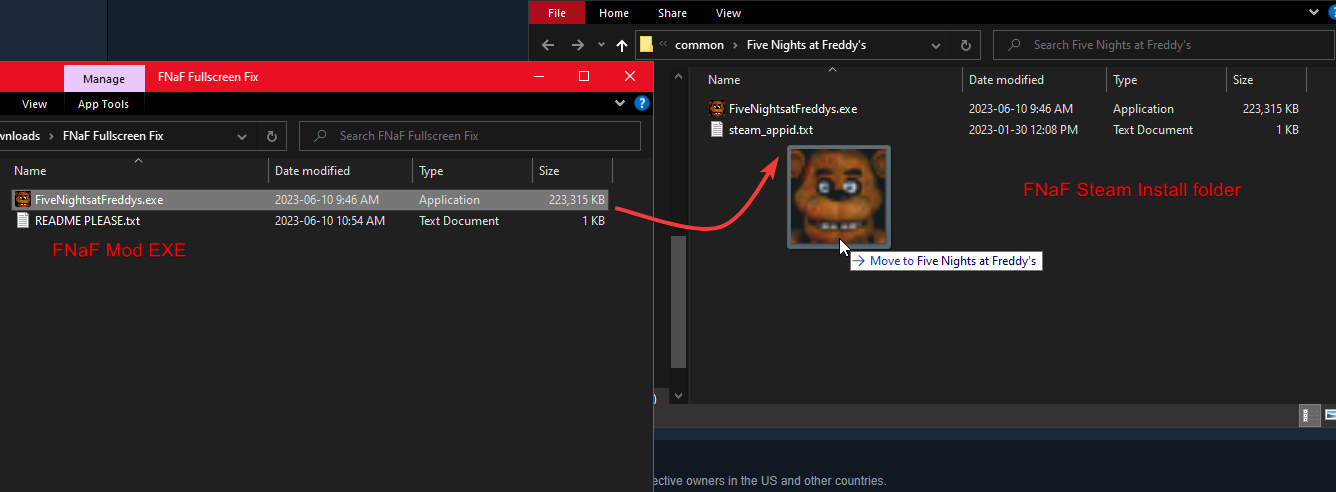Expand address dropdown in FNaF Fullscreen Fix window

coord(242,136)
